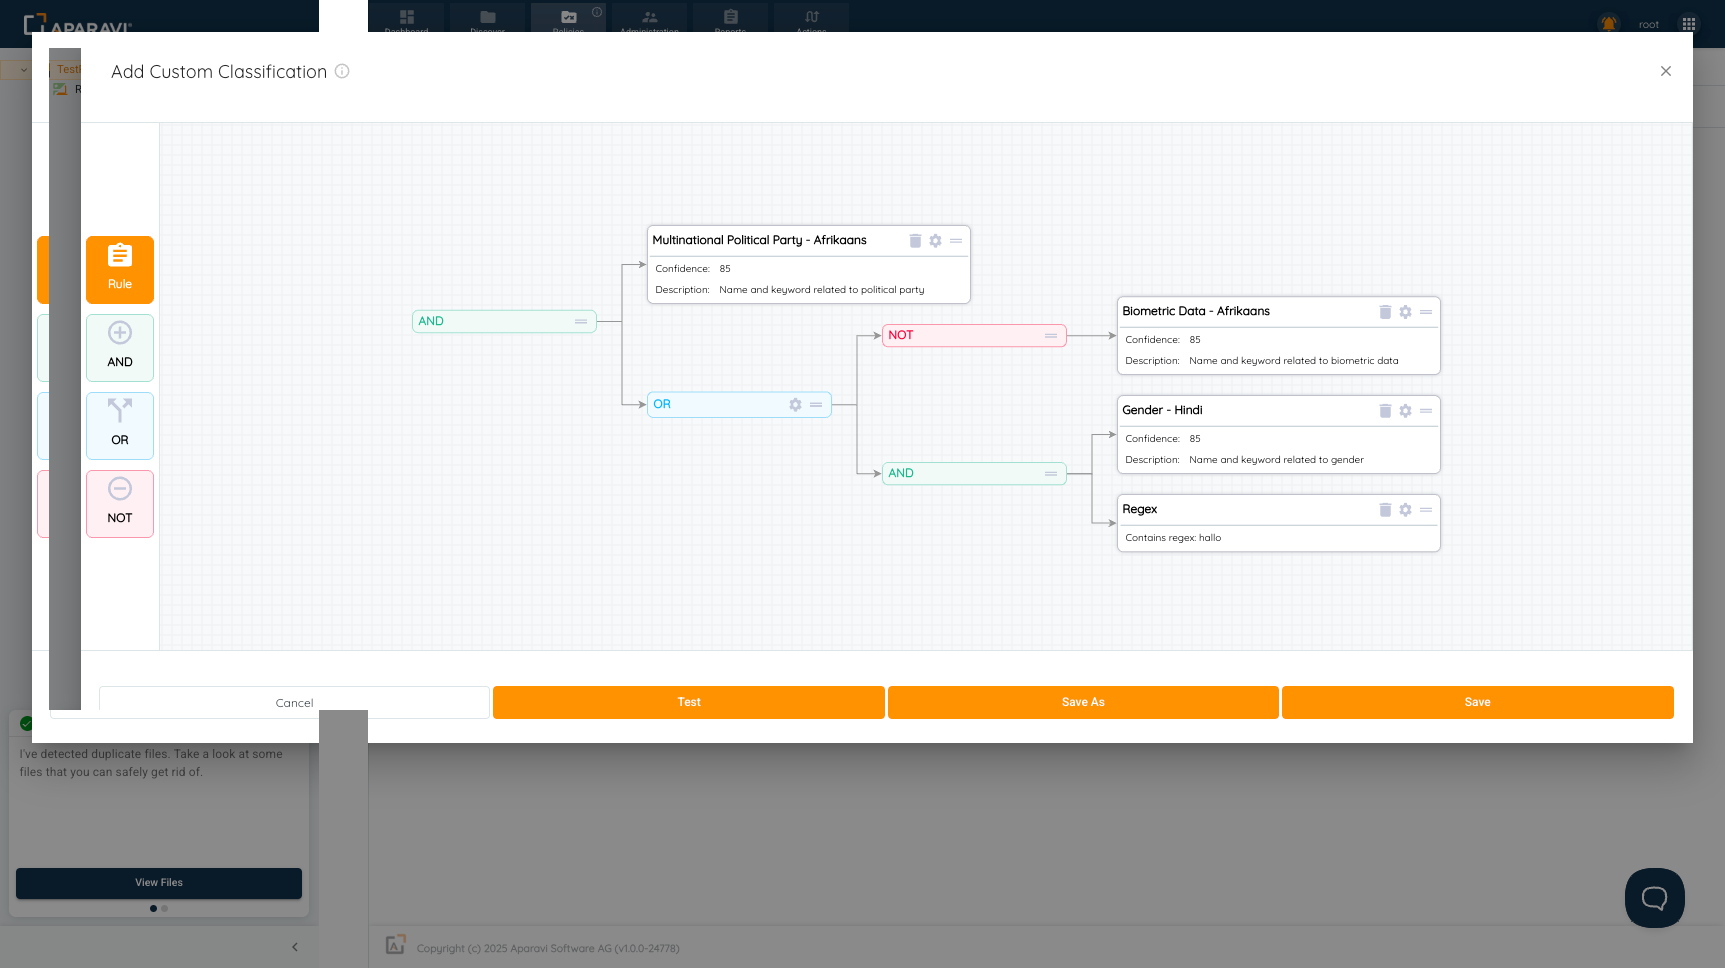The width and height of the screenshot is (1725, 968).
Task: Click drag handle on nested AND node
Action: pyautogui.click(x=1051, y=474)
